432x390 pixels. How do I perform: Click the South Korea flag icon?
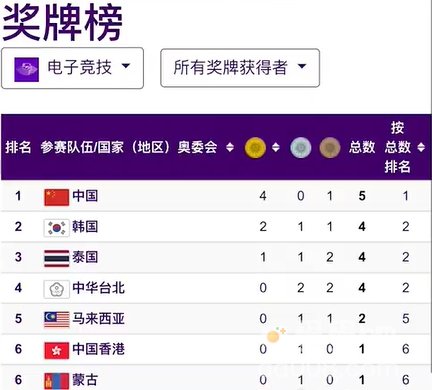tap(57, 228)
